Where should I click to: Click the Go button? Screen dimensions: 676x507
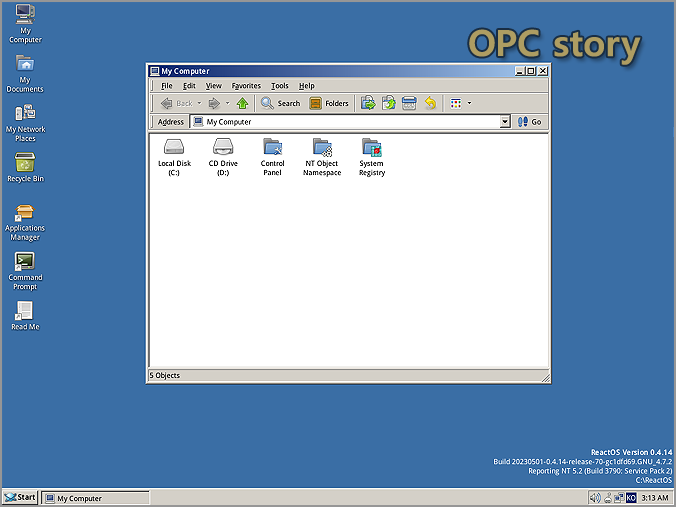pos(530,122)
